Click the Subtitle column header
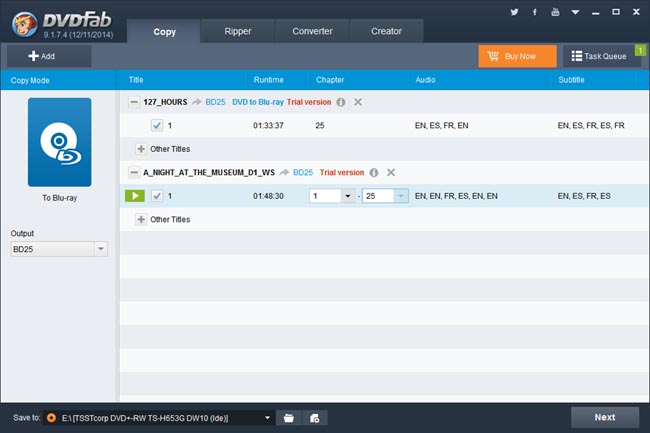650x433 pixels. coord(571,80)
